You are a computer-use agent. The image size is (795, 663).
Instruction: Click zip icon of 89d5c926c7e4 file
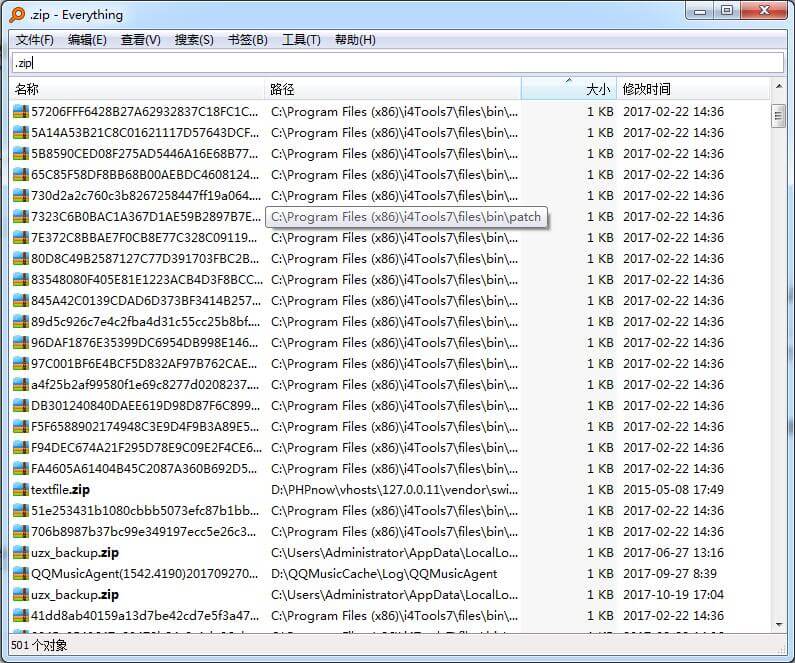tap(21, 322)
